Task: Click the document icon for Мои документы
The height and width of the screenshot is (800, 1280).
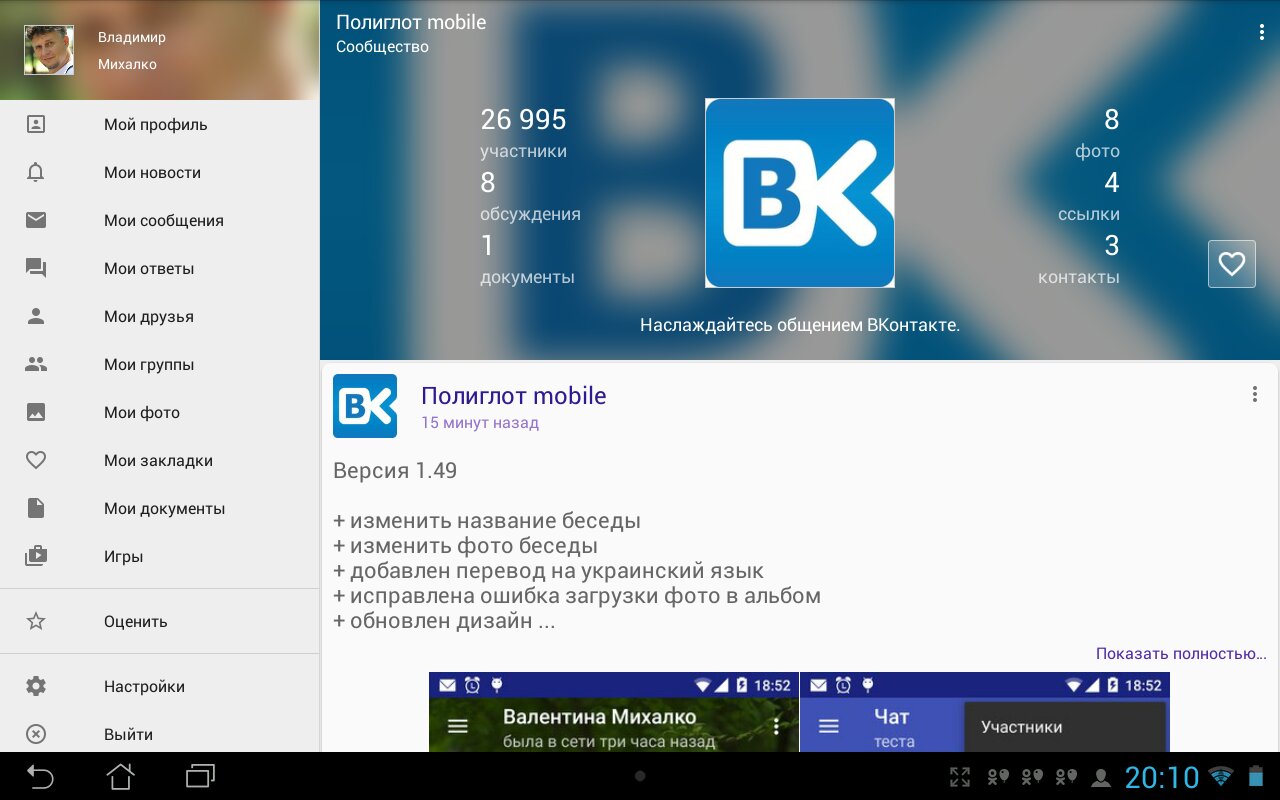Action: coord(36,509)
